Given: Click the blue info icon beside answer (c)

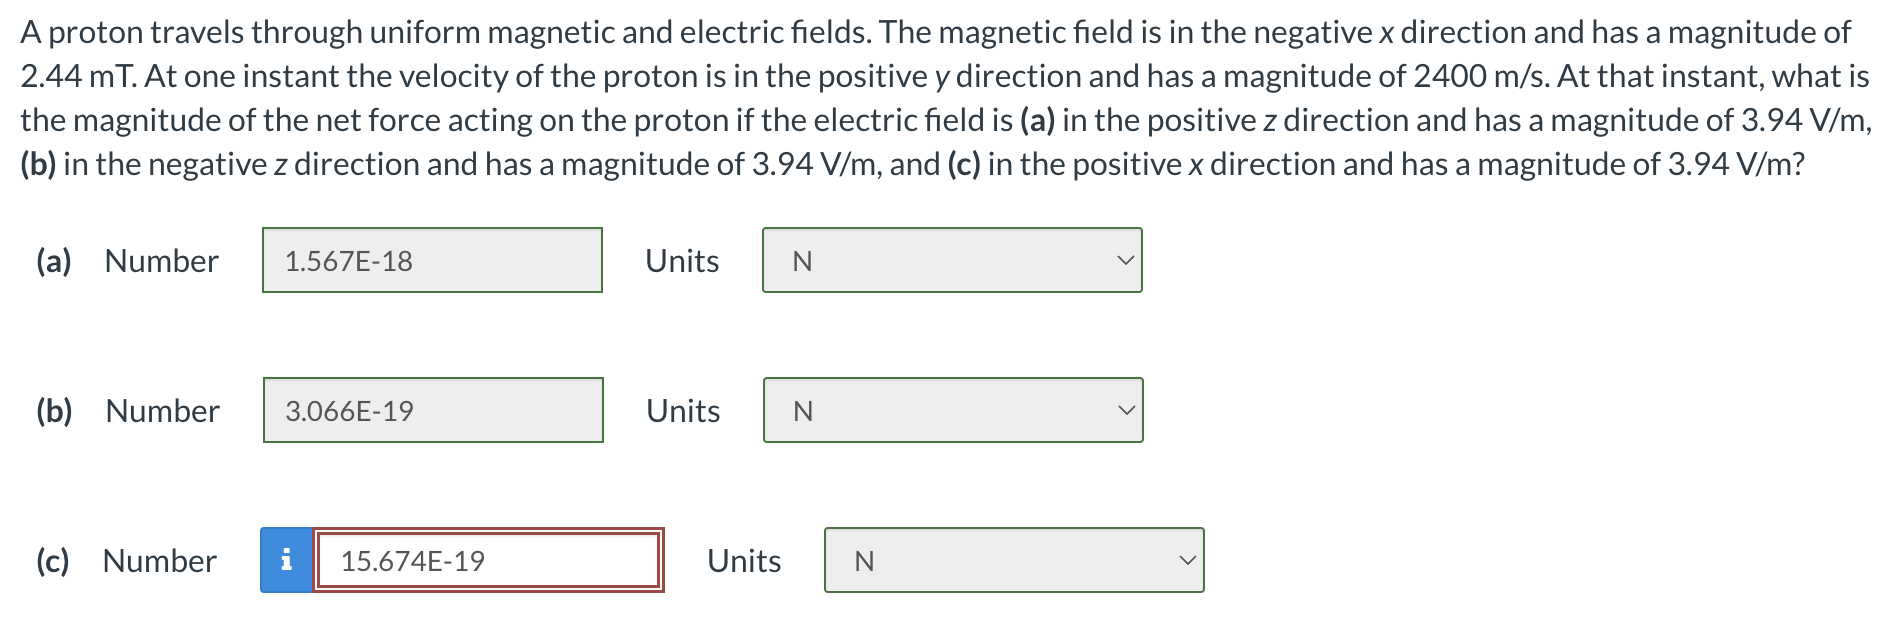Looking at the screenshot, I should [287, 561].
